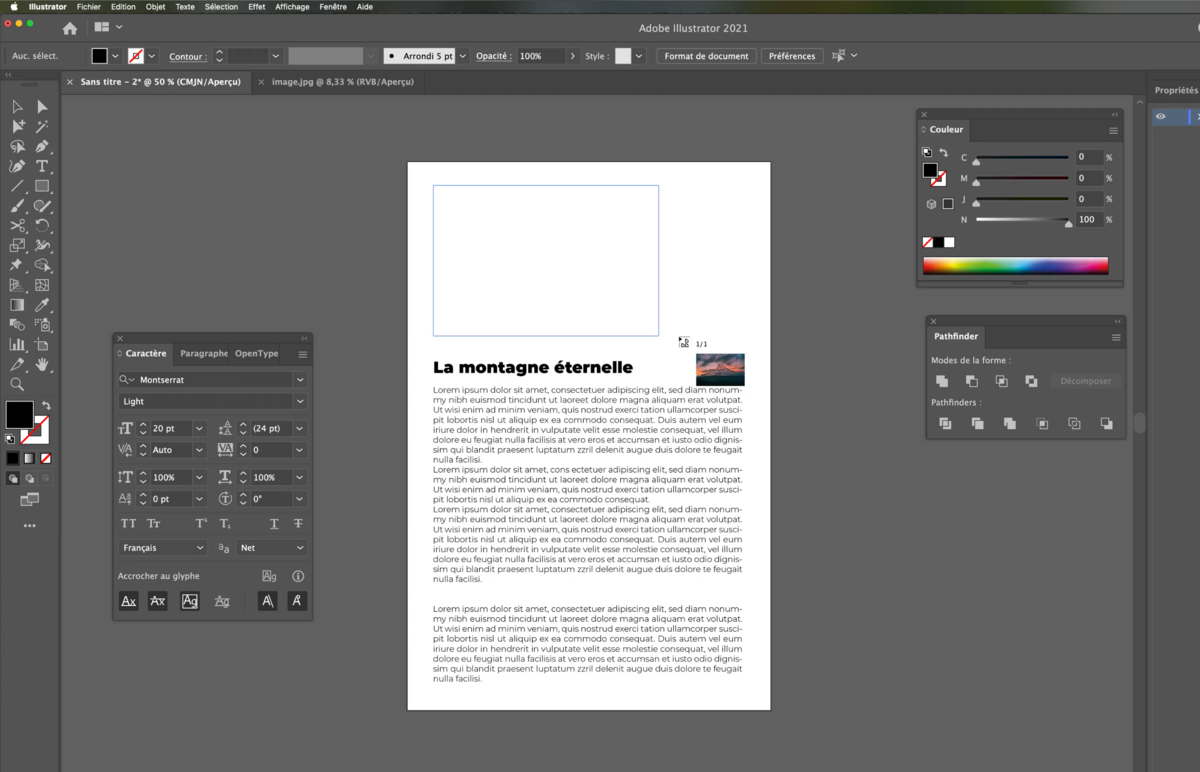Click the CMYK spectrum bar in Couleur panel
Viewport: 1200px width, 772px height.
1015,265
